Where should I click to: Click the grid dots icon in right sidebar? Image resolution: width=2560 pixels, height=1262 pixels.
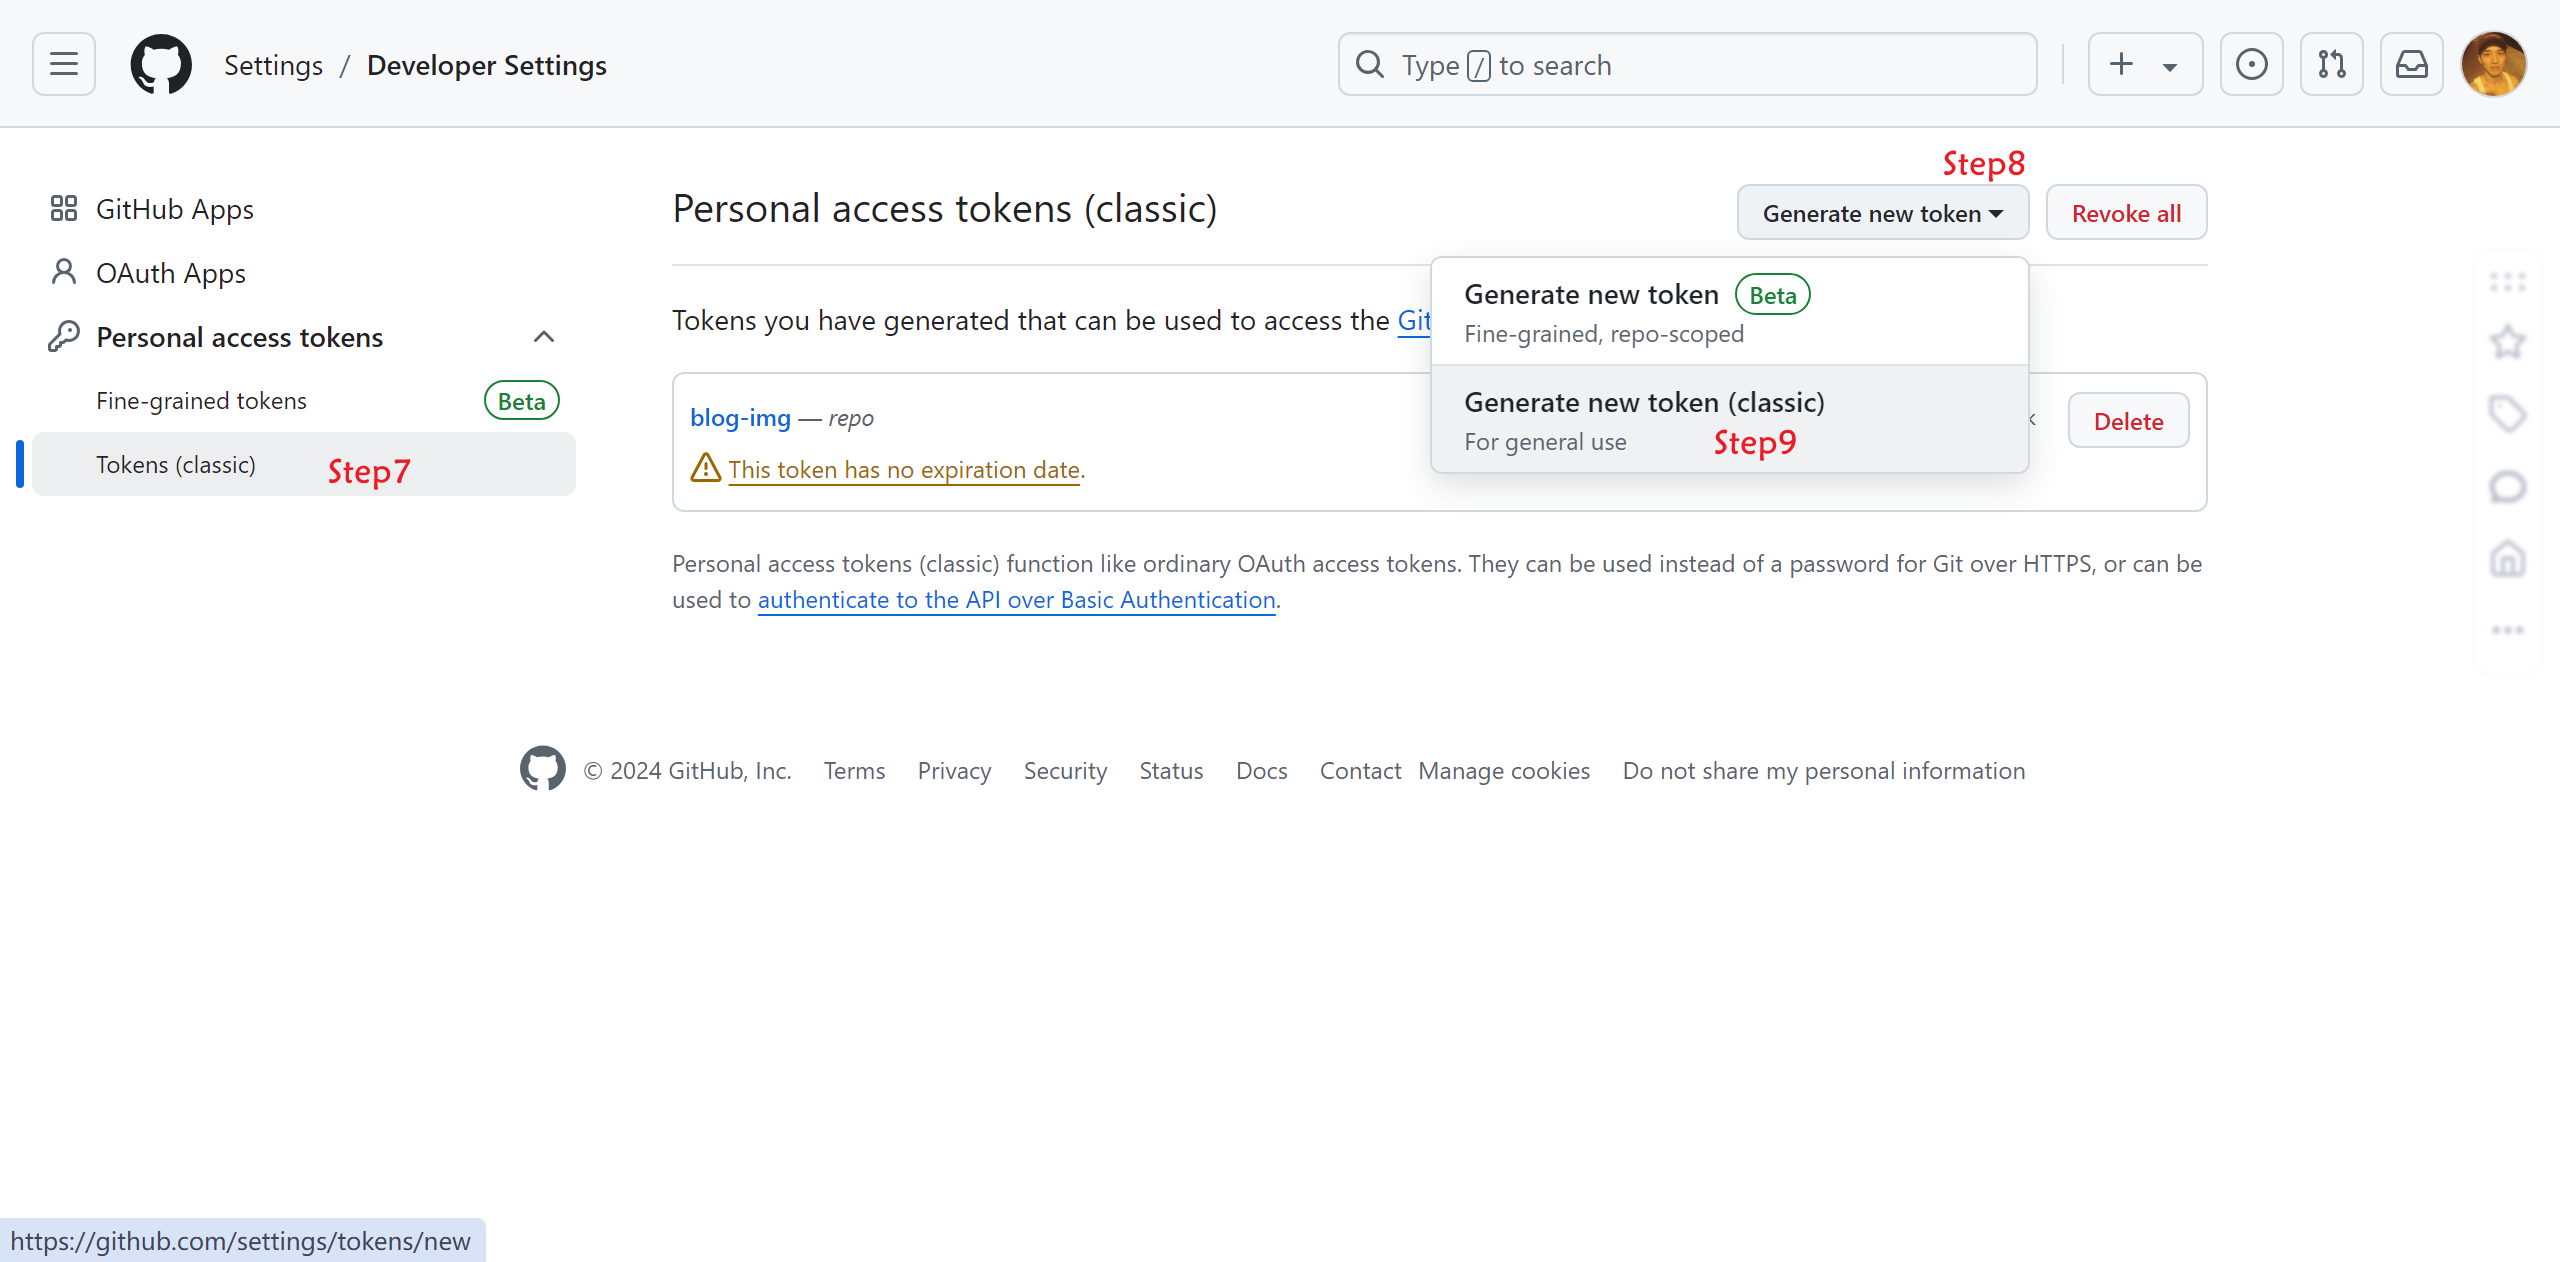pos(2507,282)
